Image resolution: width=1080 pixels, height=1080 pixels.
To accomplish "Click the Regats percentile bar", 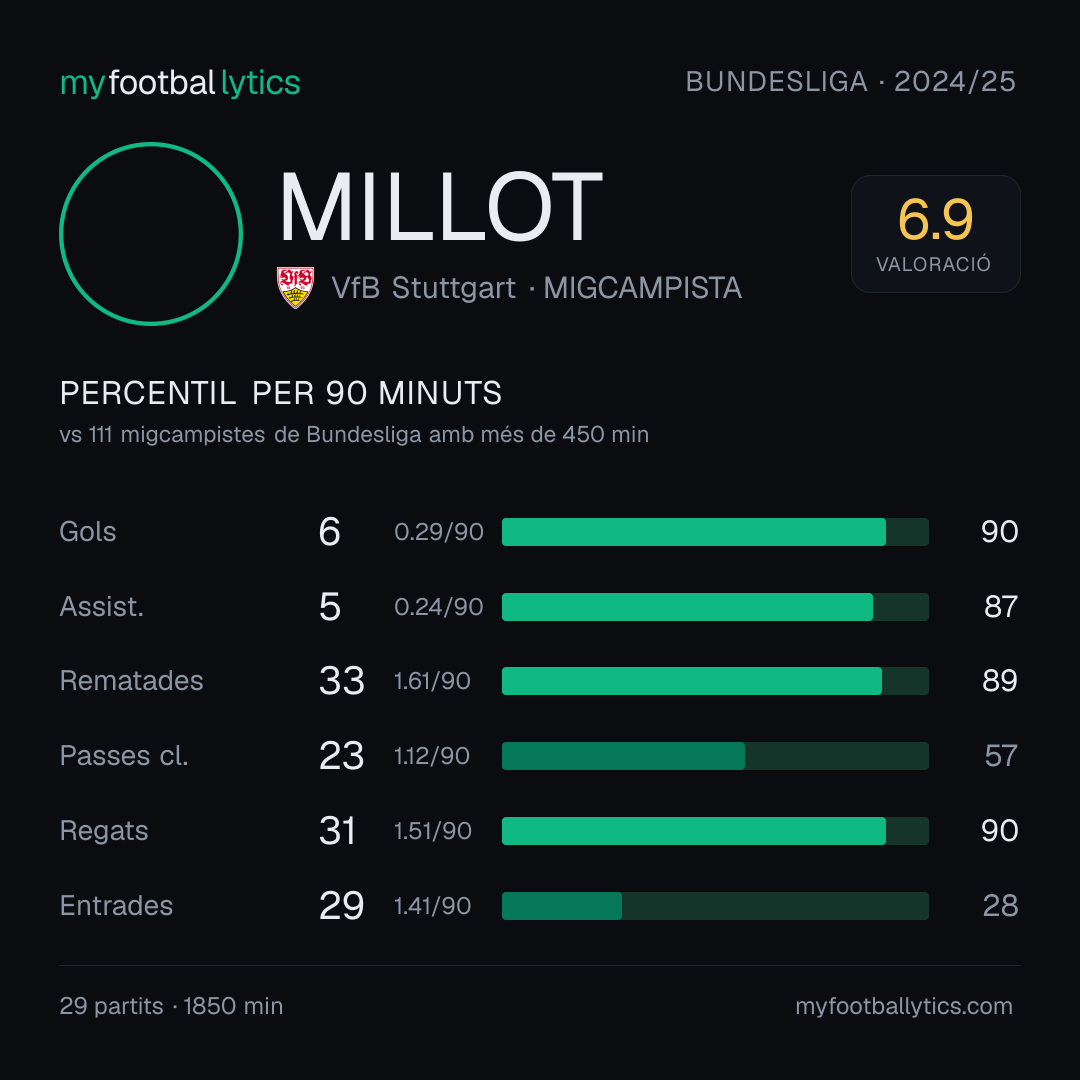I will pos(715,831).
